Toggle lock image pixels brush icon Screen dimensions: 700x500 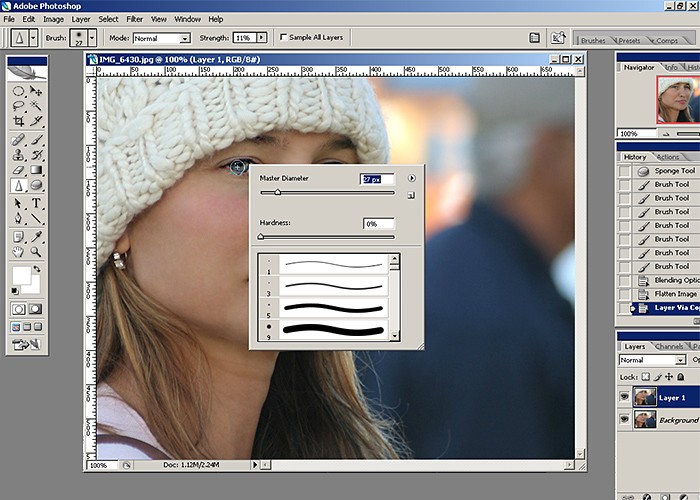658,377
